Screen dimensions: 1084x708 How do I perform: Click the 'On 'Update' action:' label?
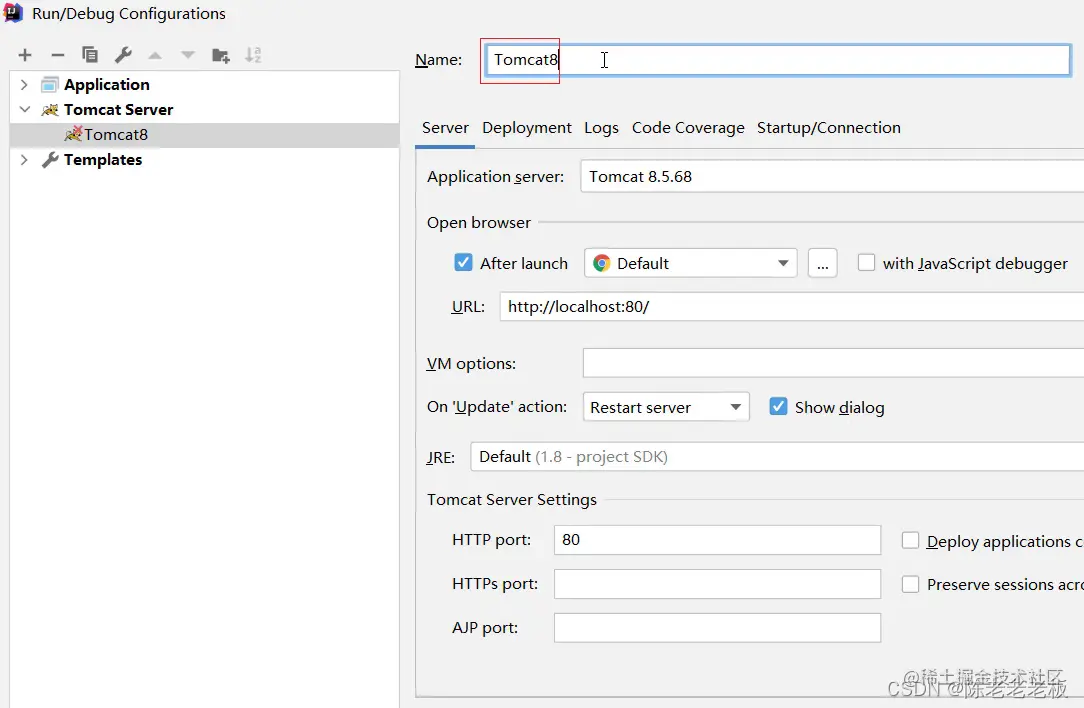[x=497, y=407]
